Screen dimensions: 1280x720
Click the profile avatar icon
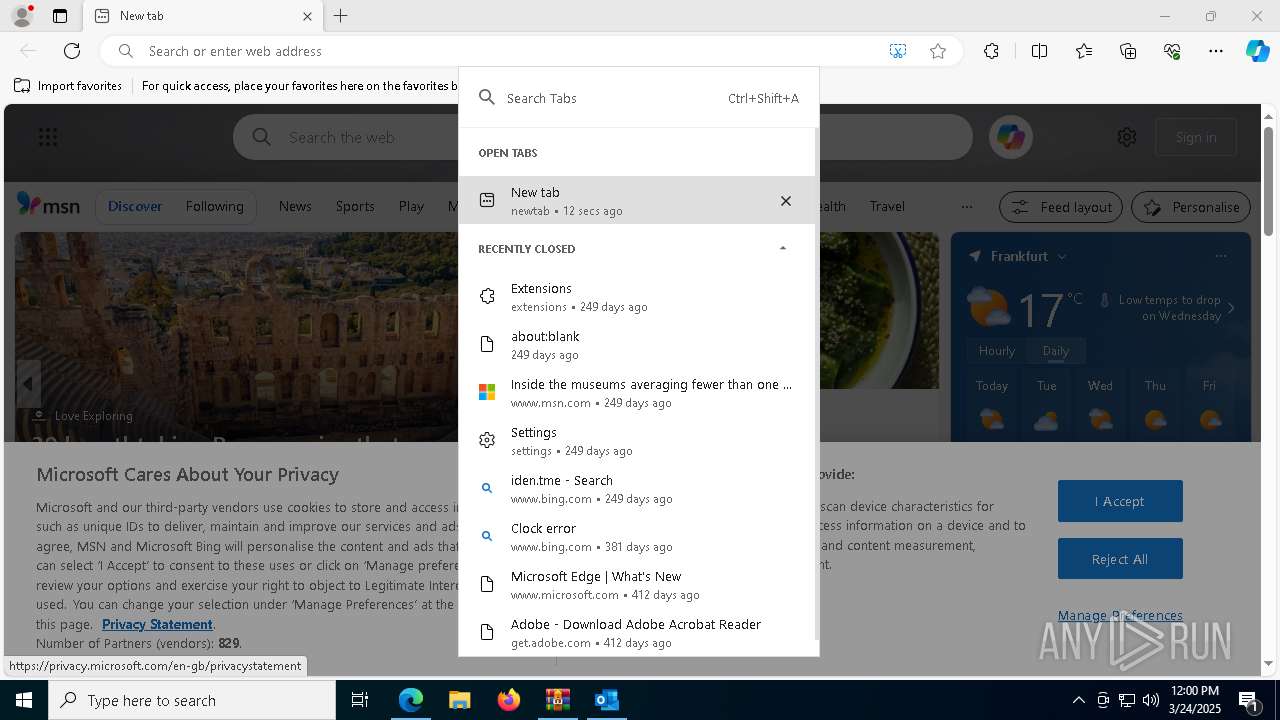(21, 16)
